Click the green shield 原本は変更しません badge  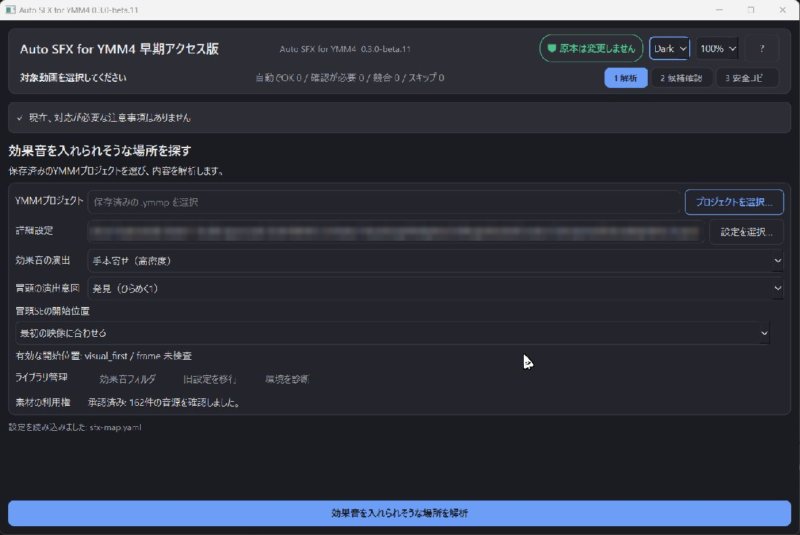[x=591, y=48]
